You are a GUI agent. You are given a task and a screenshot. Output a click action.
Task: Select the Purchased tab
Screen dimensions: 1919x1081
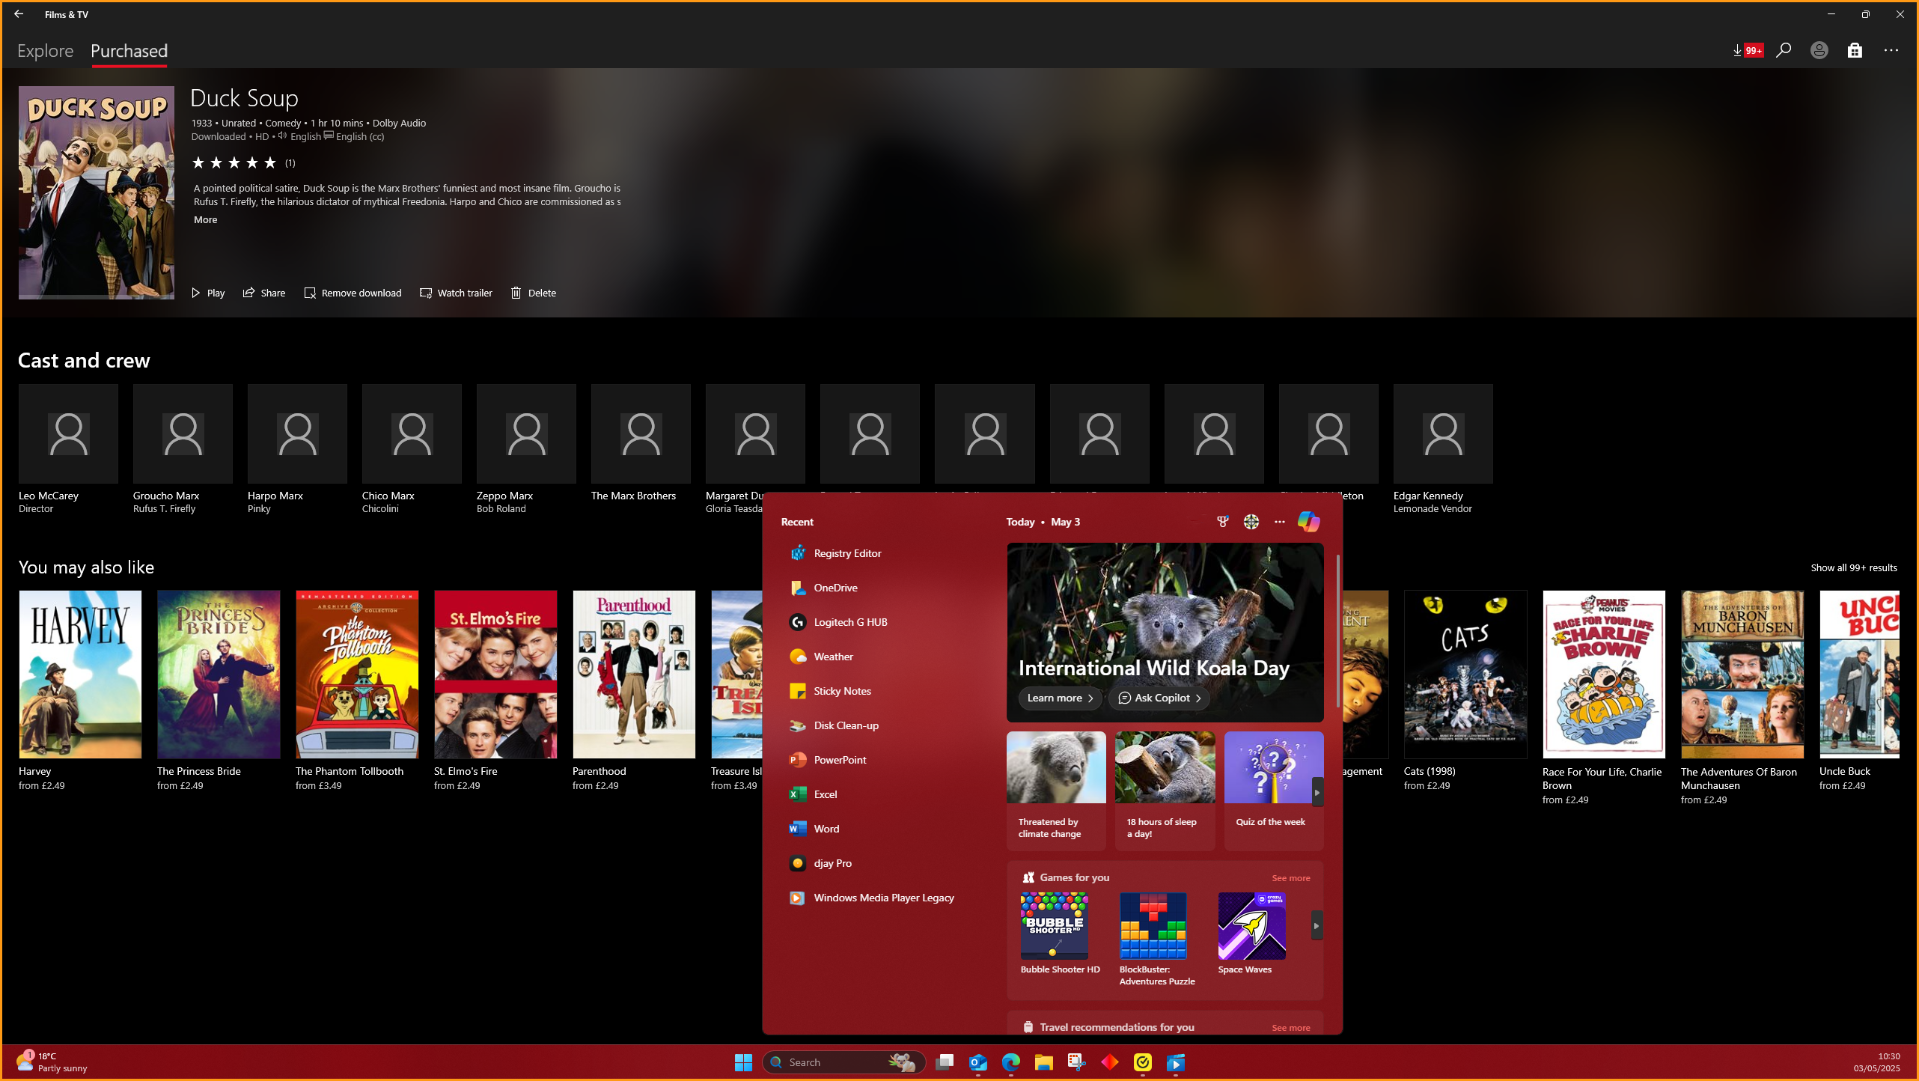click(x=129, y=51)
